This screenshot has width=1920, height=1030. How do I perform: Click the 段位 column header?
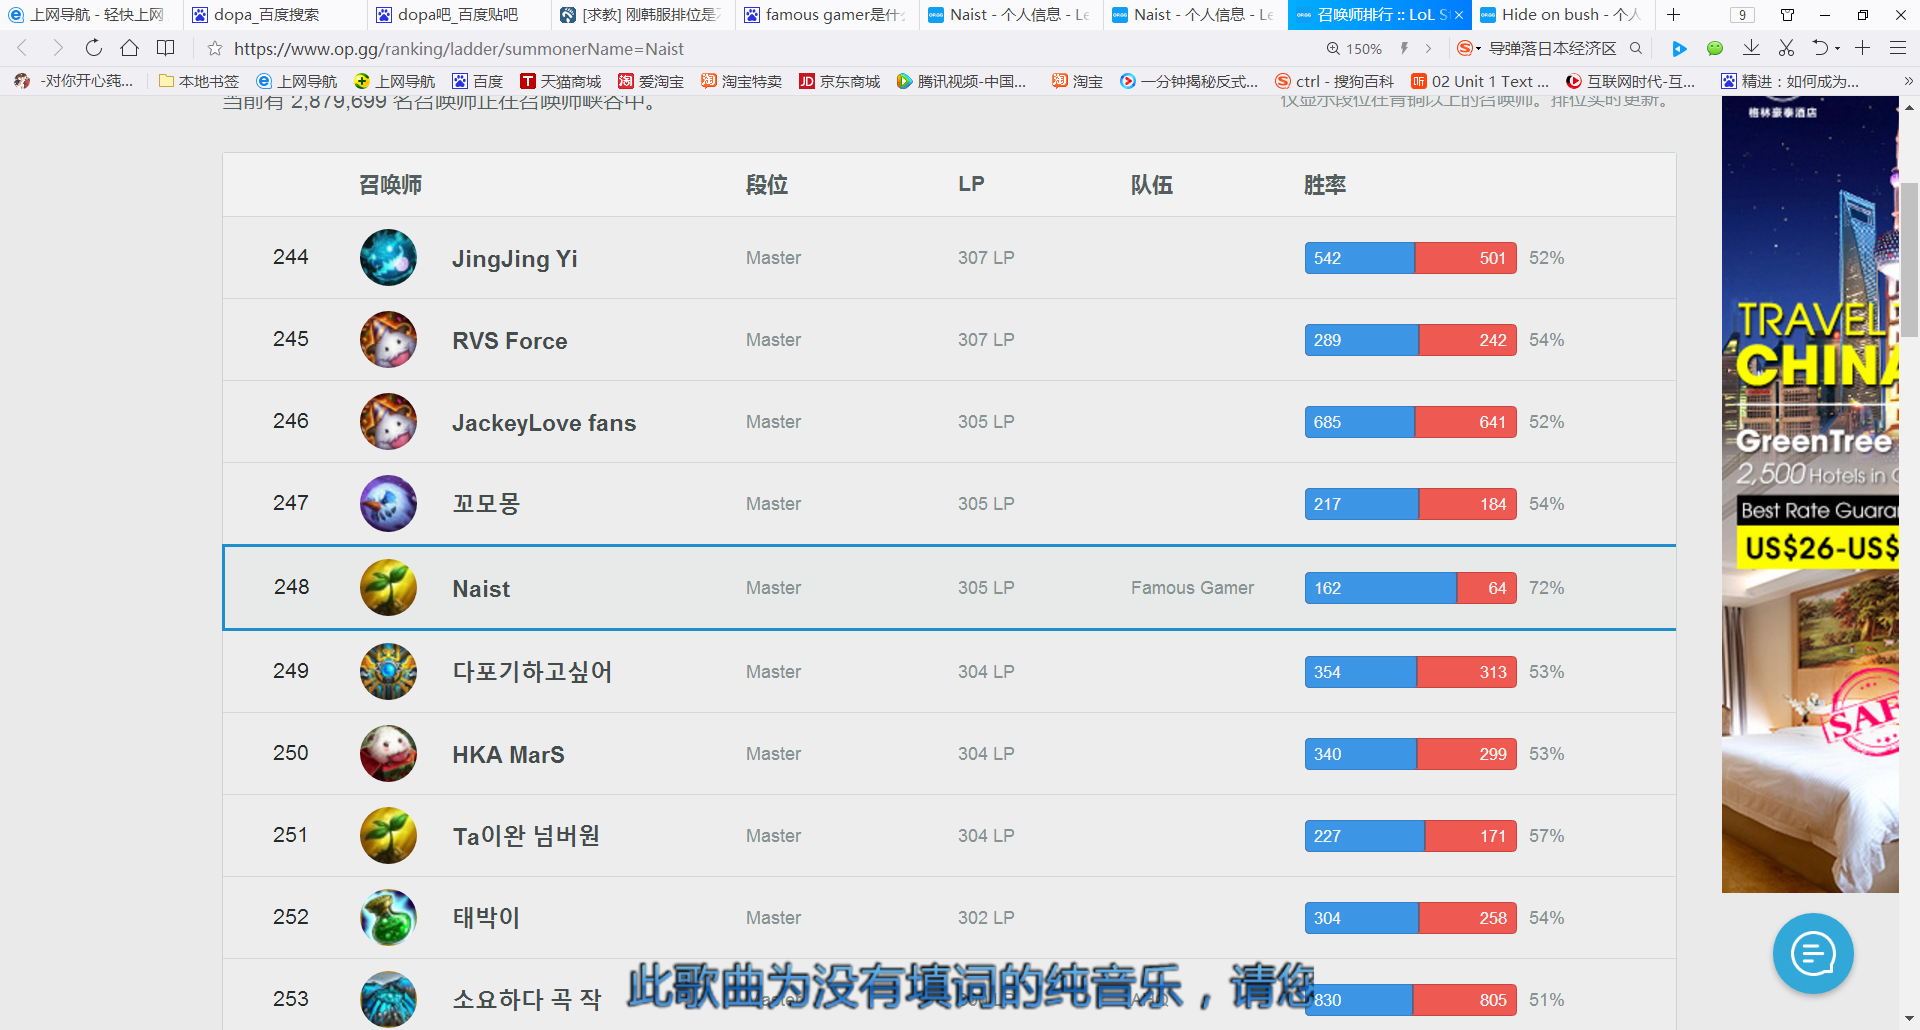click(x=767, y=185)
